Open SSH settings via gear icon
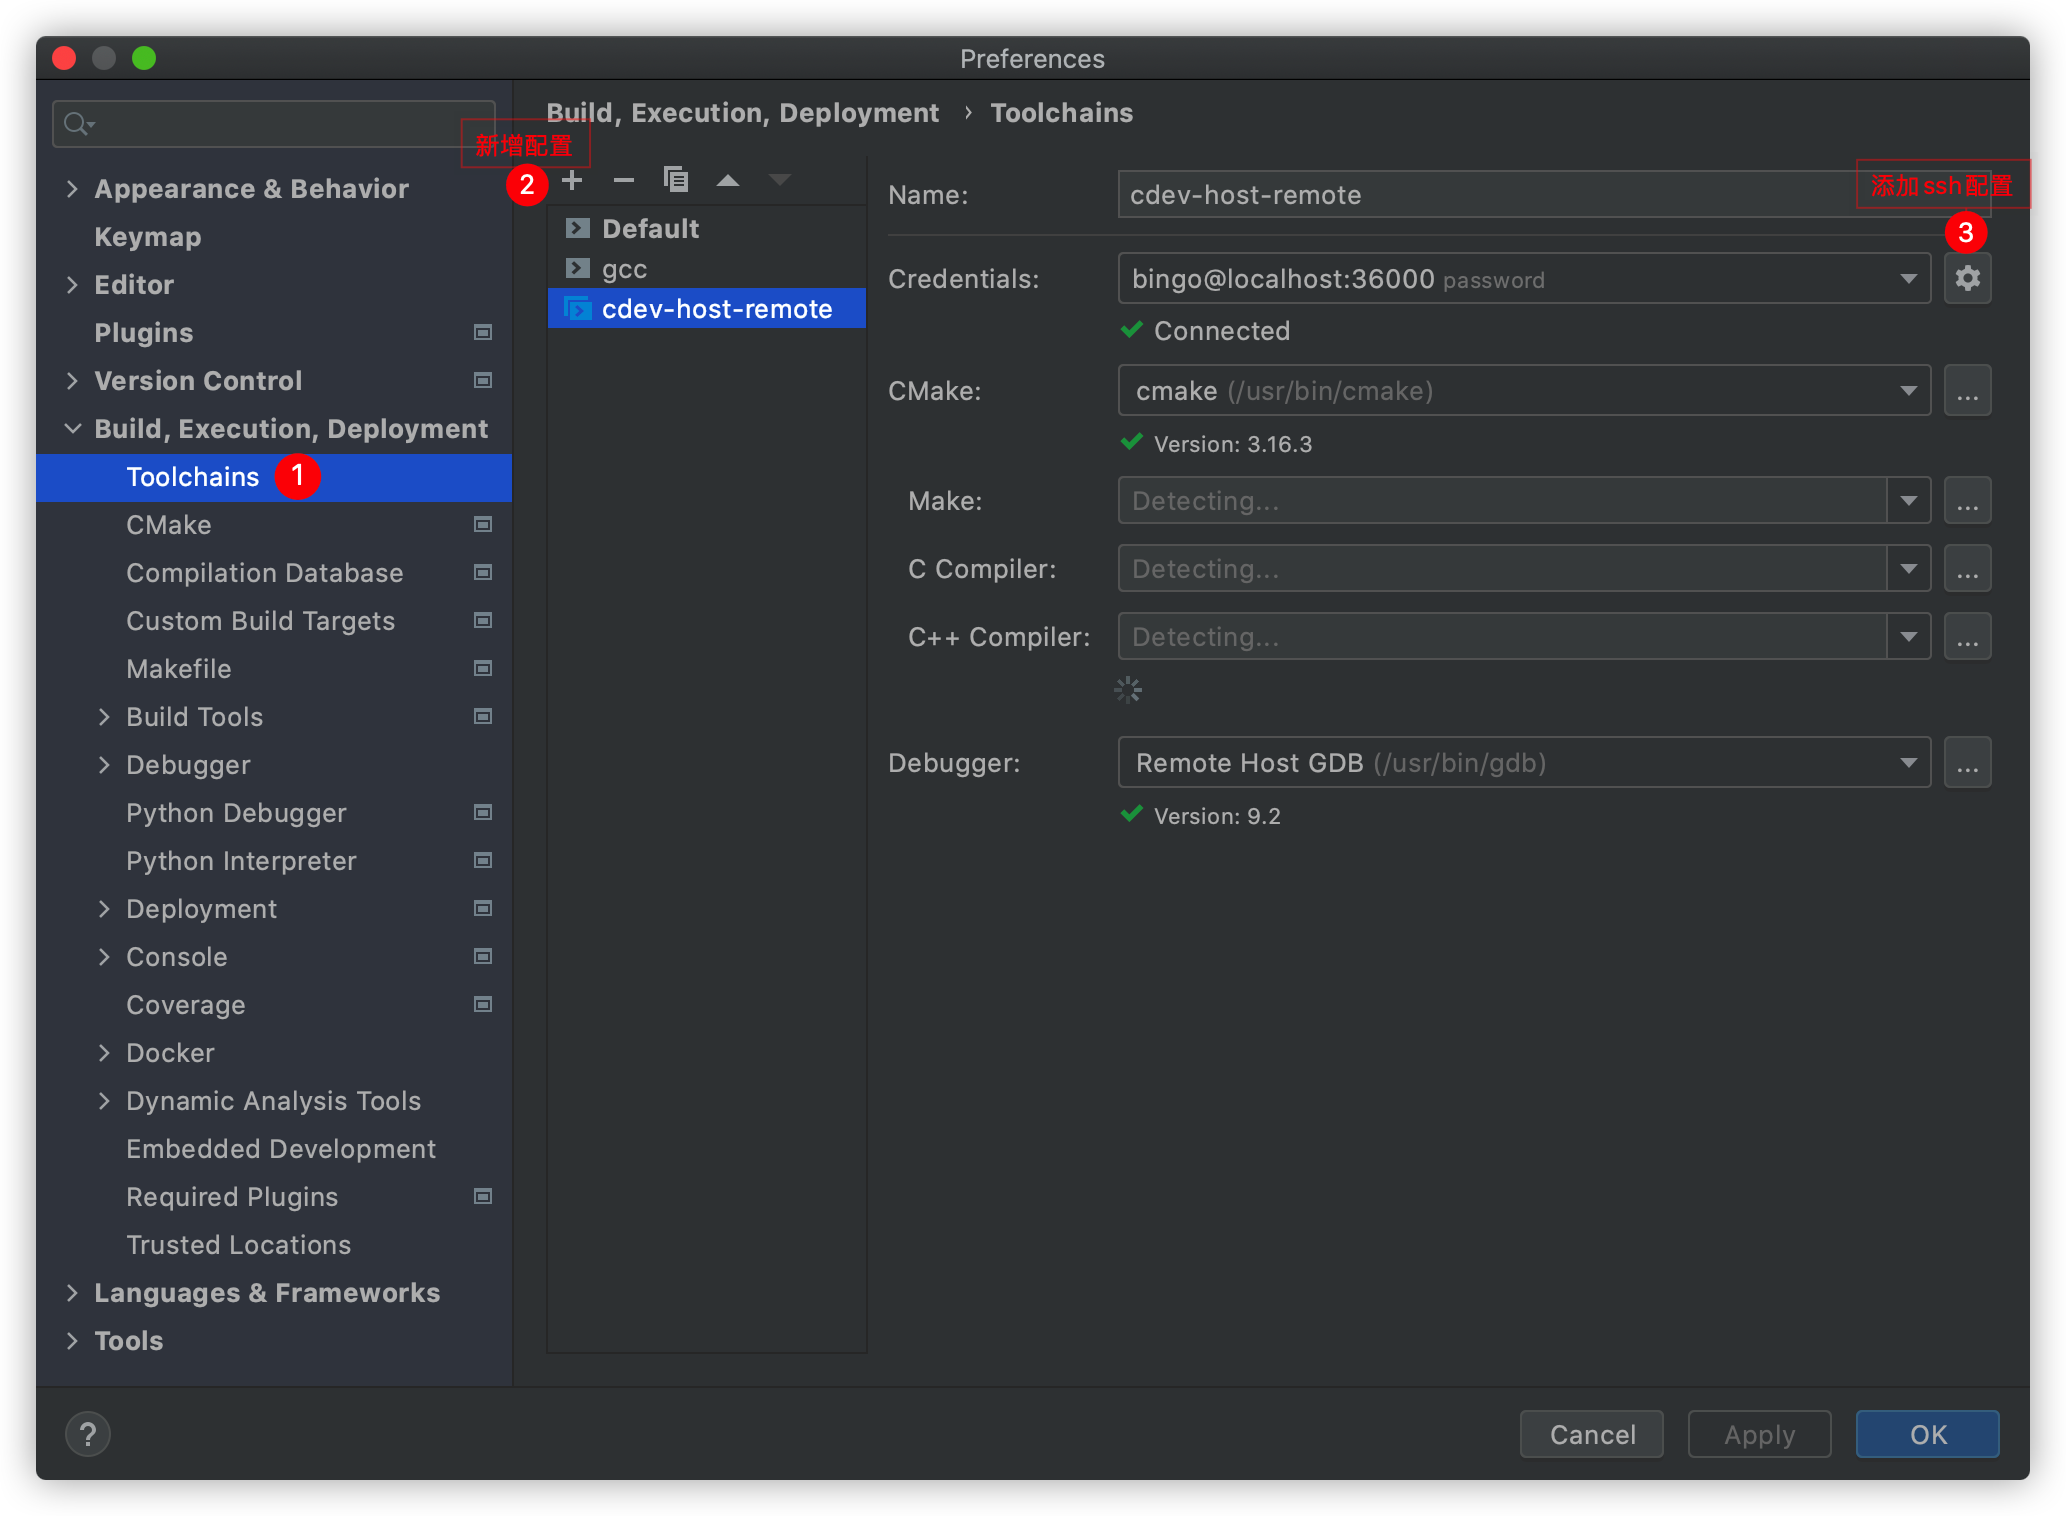The height and width of the screenshot is (1516, 2066). (1967, 279)
